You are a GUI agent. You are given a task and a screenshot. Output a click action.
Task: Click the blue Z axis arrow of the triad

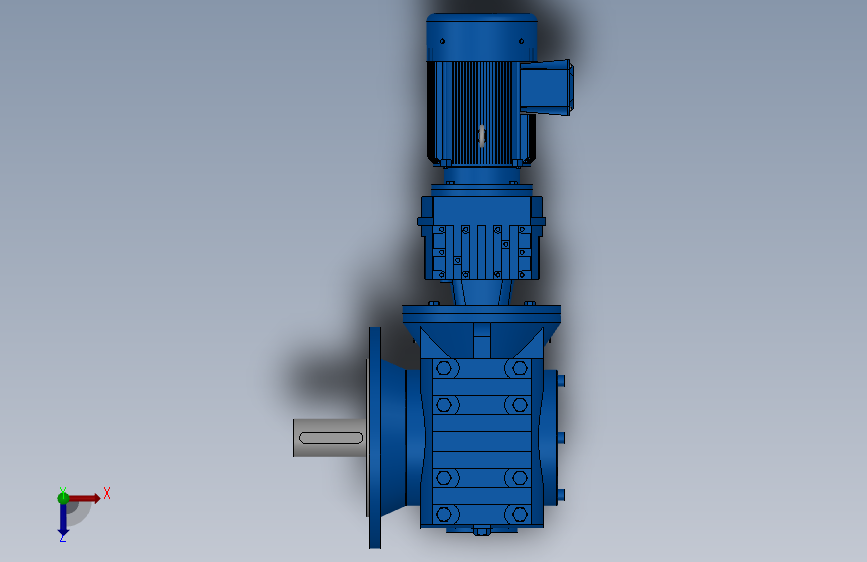pos(63,520)
